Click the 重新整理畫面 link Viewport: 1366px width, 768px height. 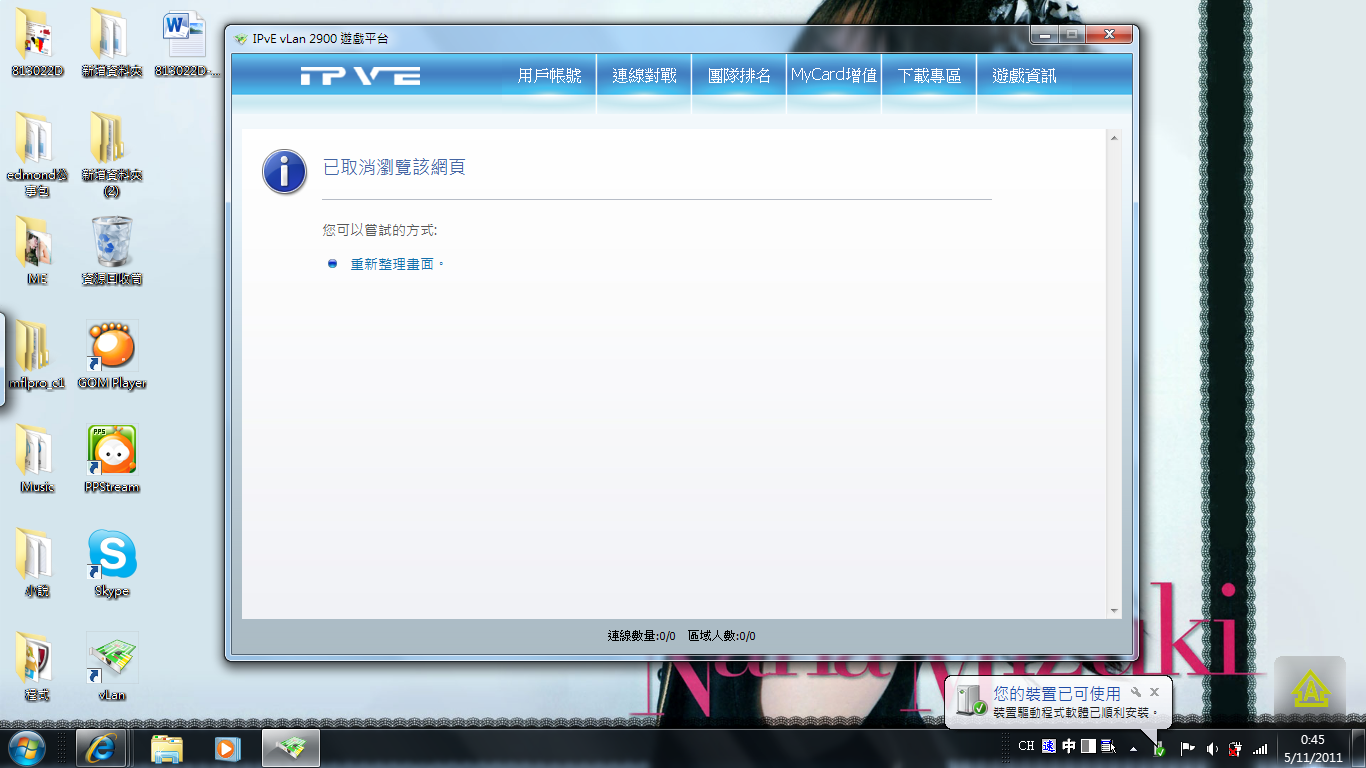tap(394, 264)
